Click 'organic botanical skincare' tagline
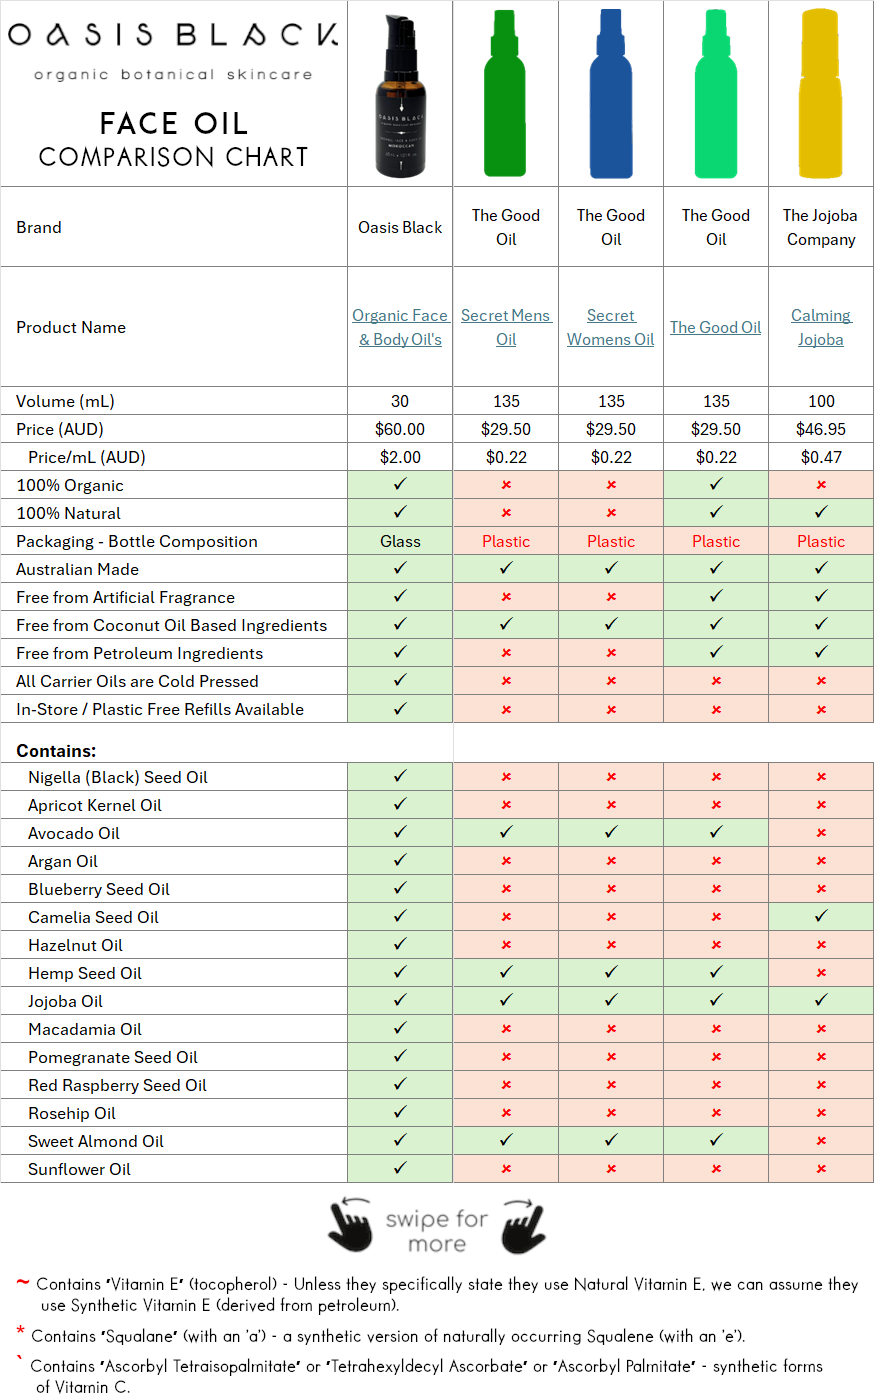The width and height of the screenshot is (874, 1400). point(173,75)
